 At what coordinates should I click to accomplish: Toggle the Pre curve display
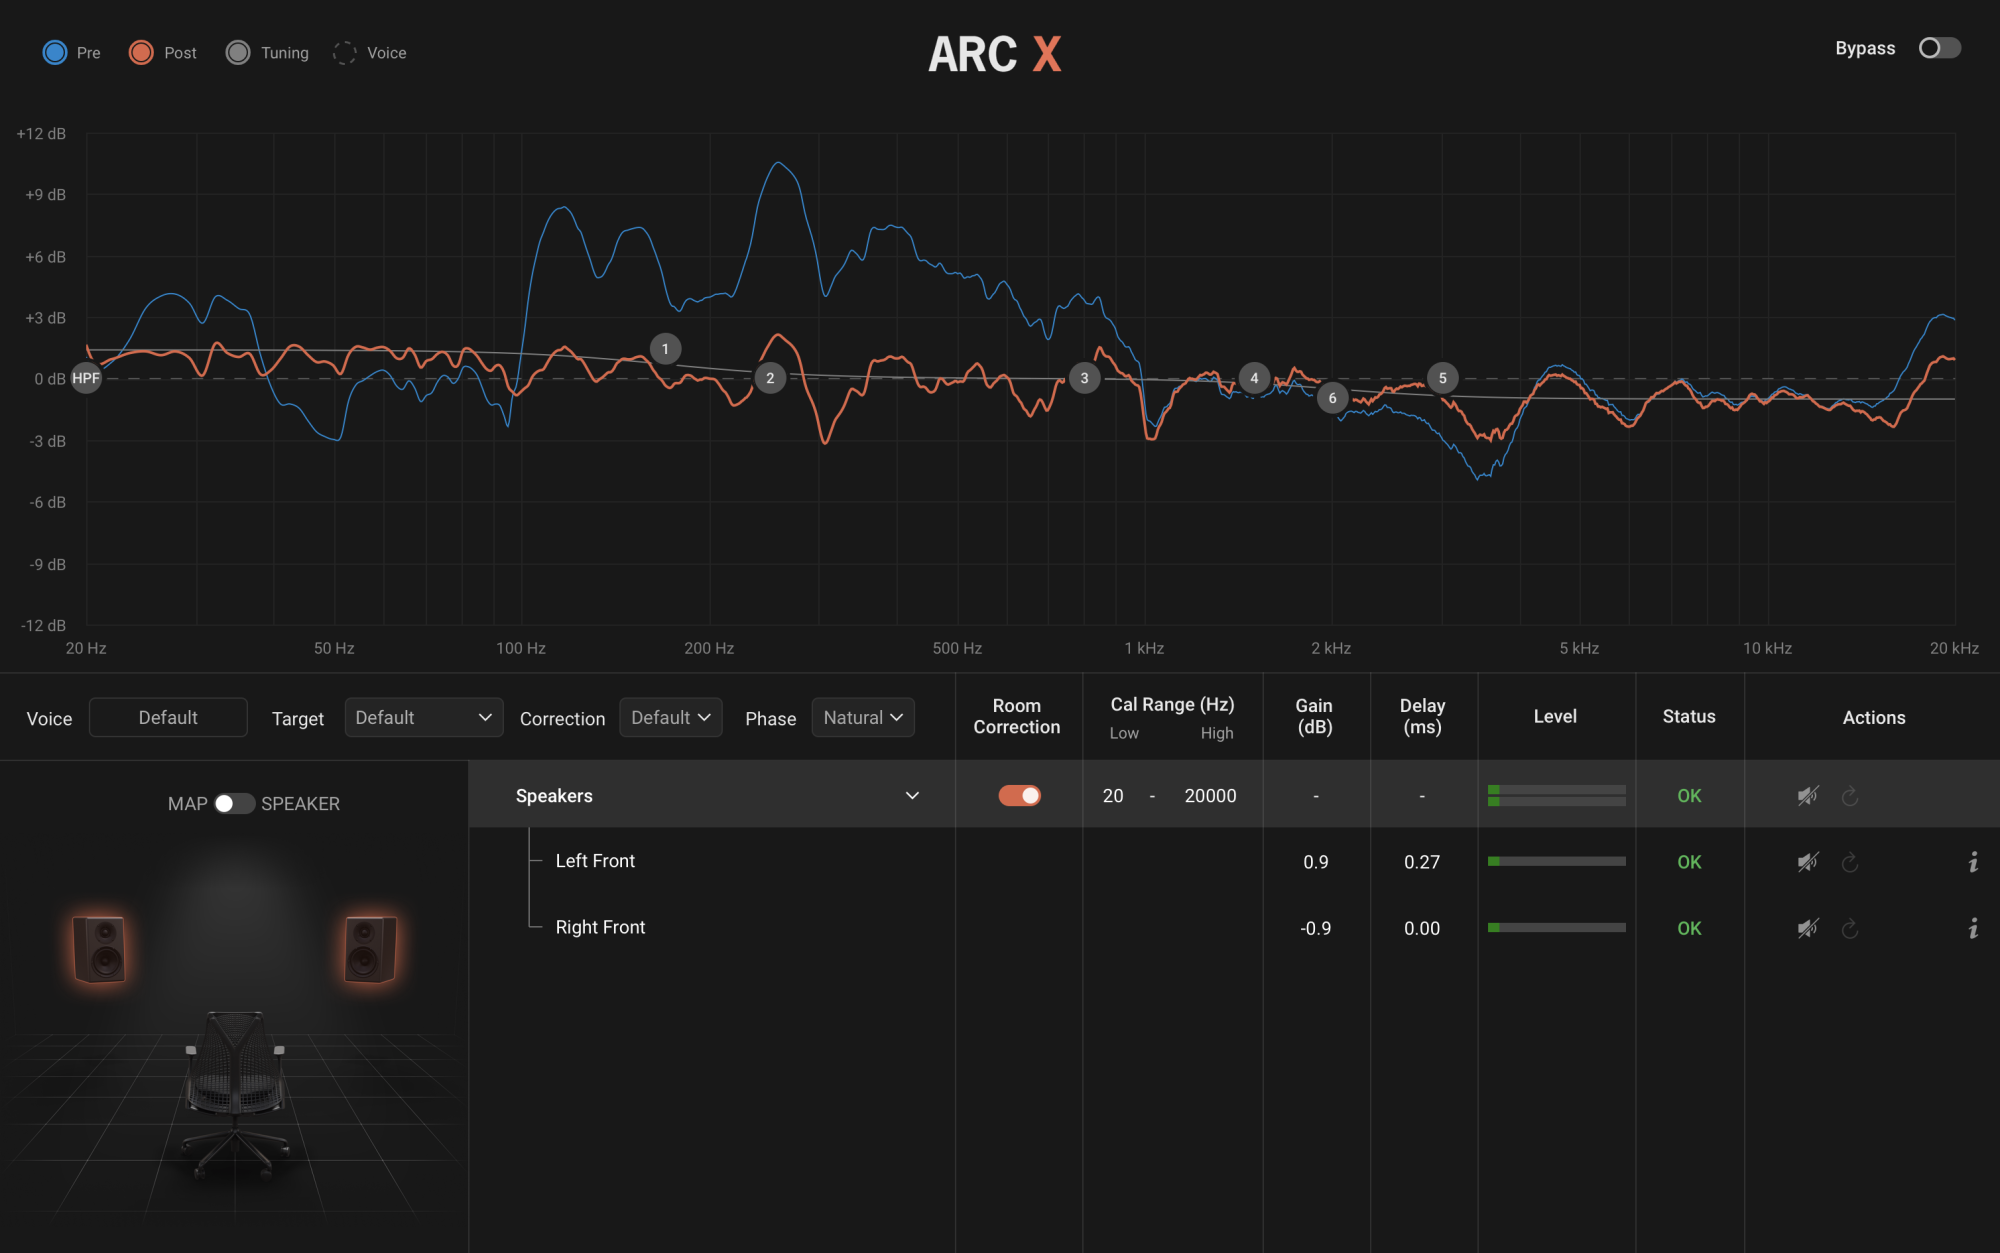tap(55, 53)
